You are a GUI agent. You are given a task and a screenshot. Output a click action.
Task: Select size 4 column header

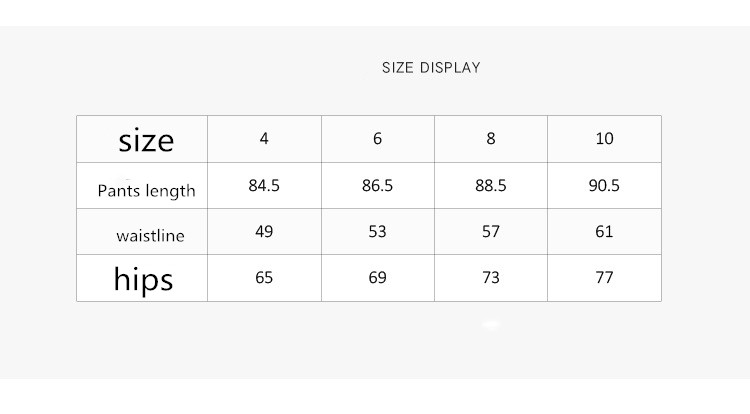(264, 139)
